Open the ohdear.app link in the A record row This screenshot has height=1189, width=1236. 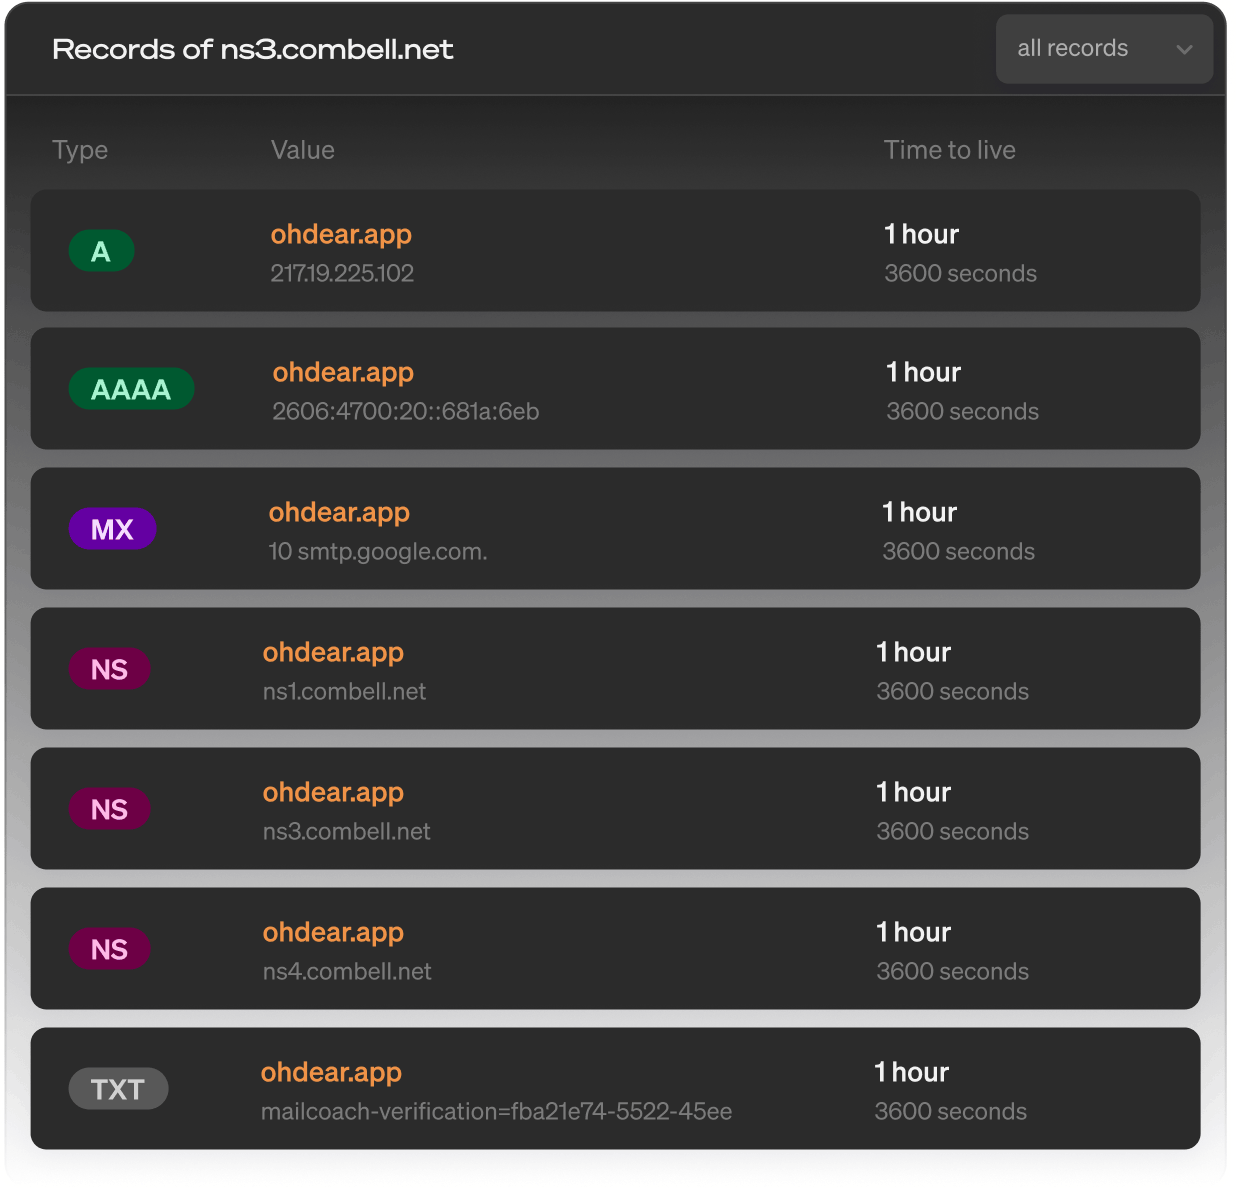341,234
